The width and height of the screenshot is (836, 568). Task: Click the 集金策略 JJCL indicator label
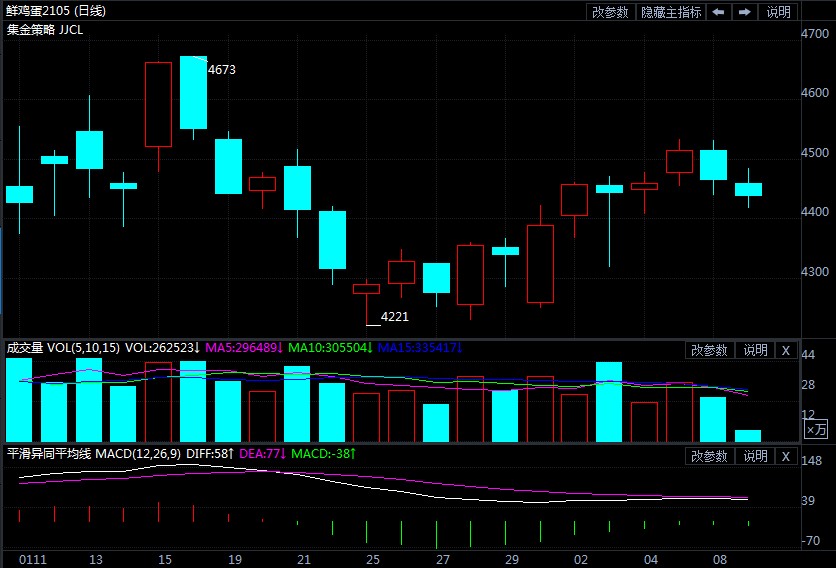point(45,29)
